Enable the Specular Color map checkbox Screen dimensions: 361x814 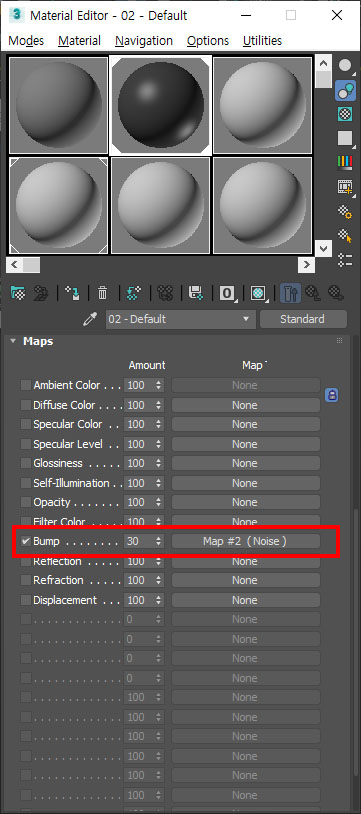25,424
